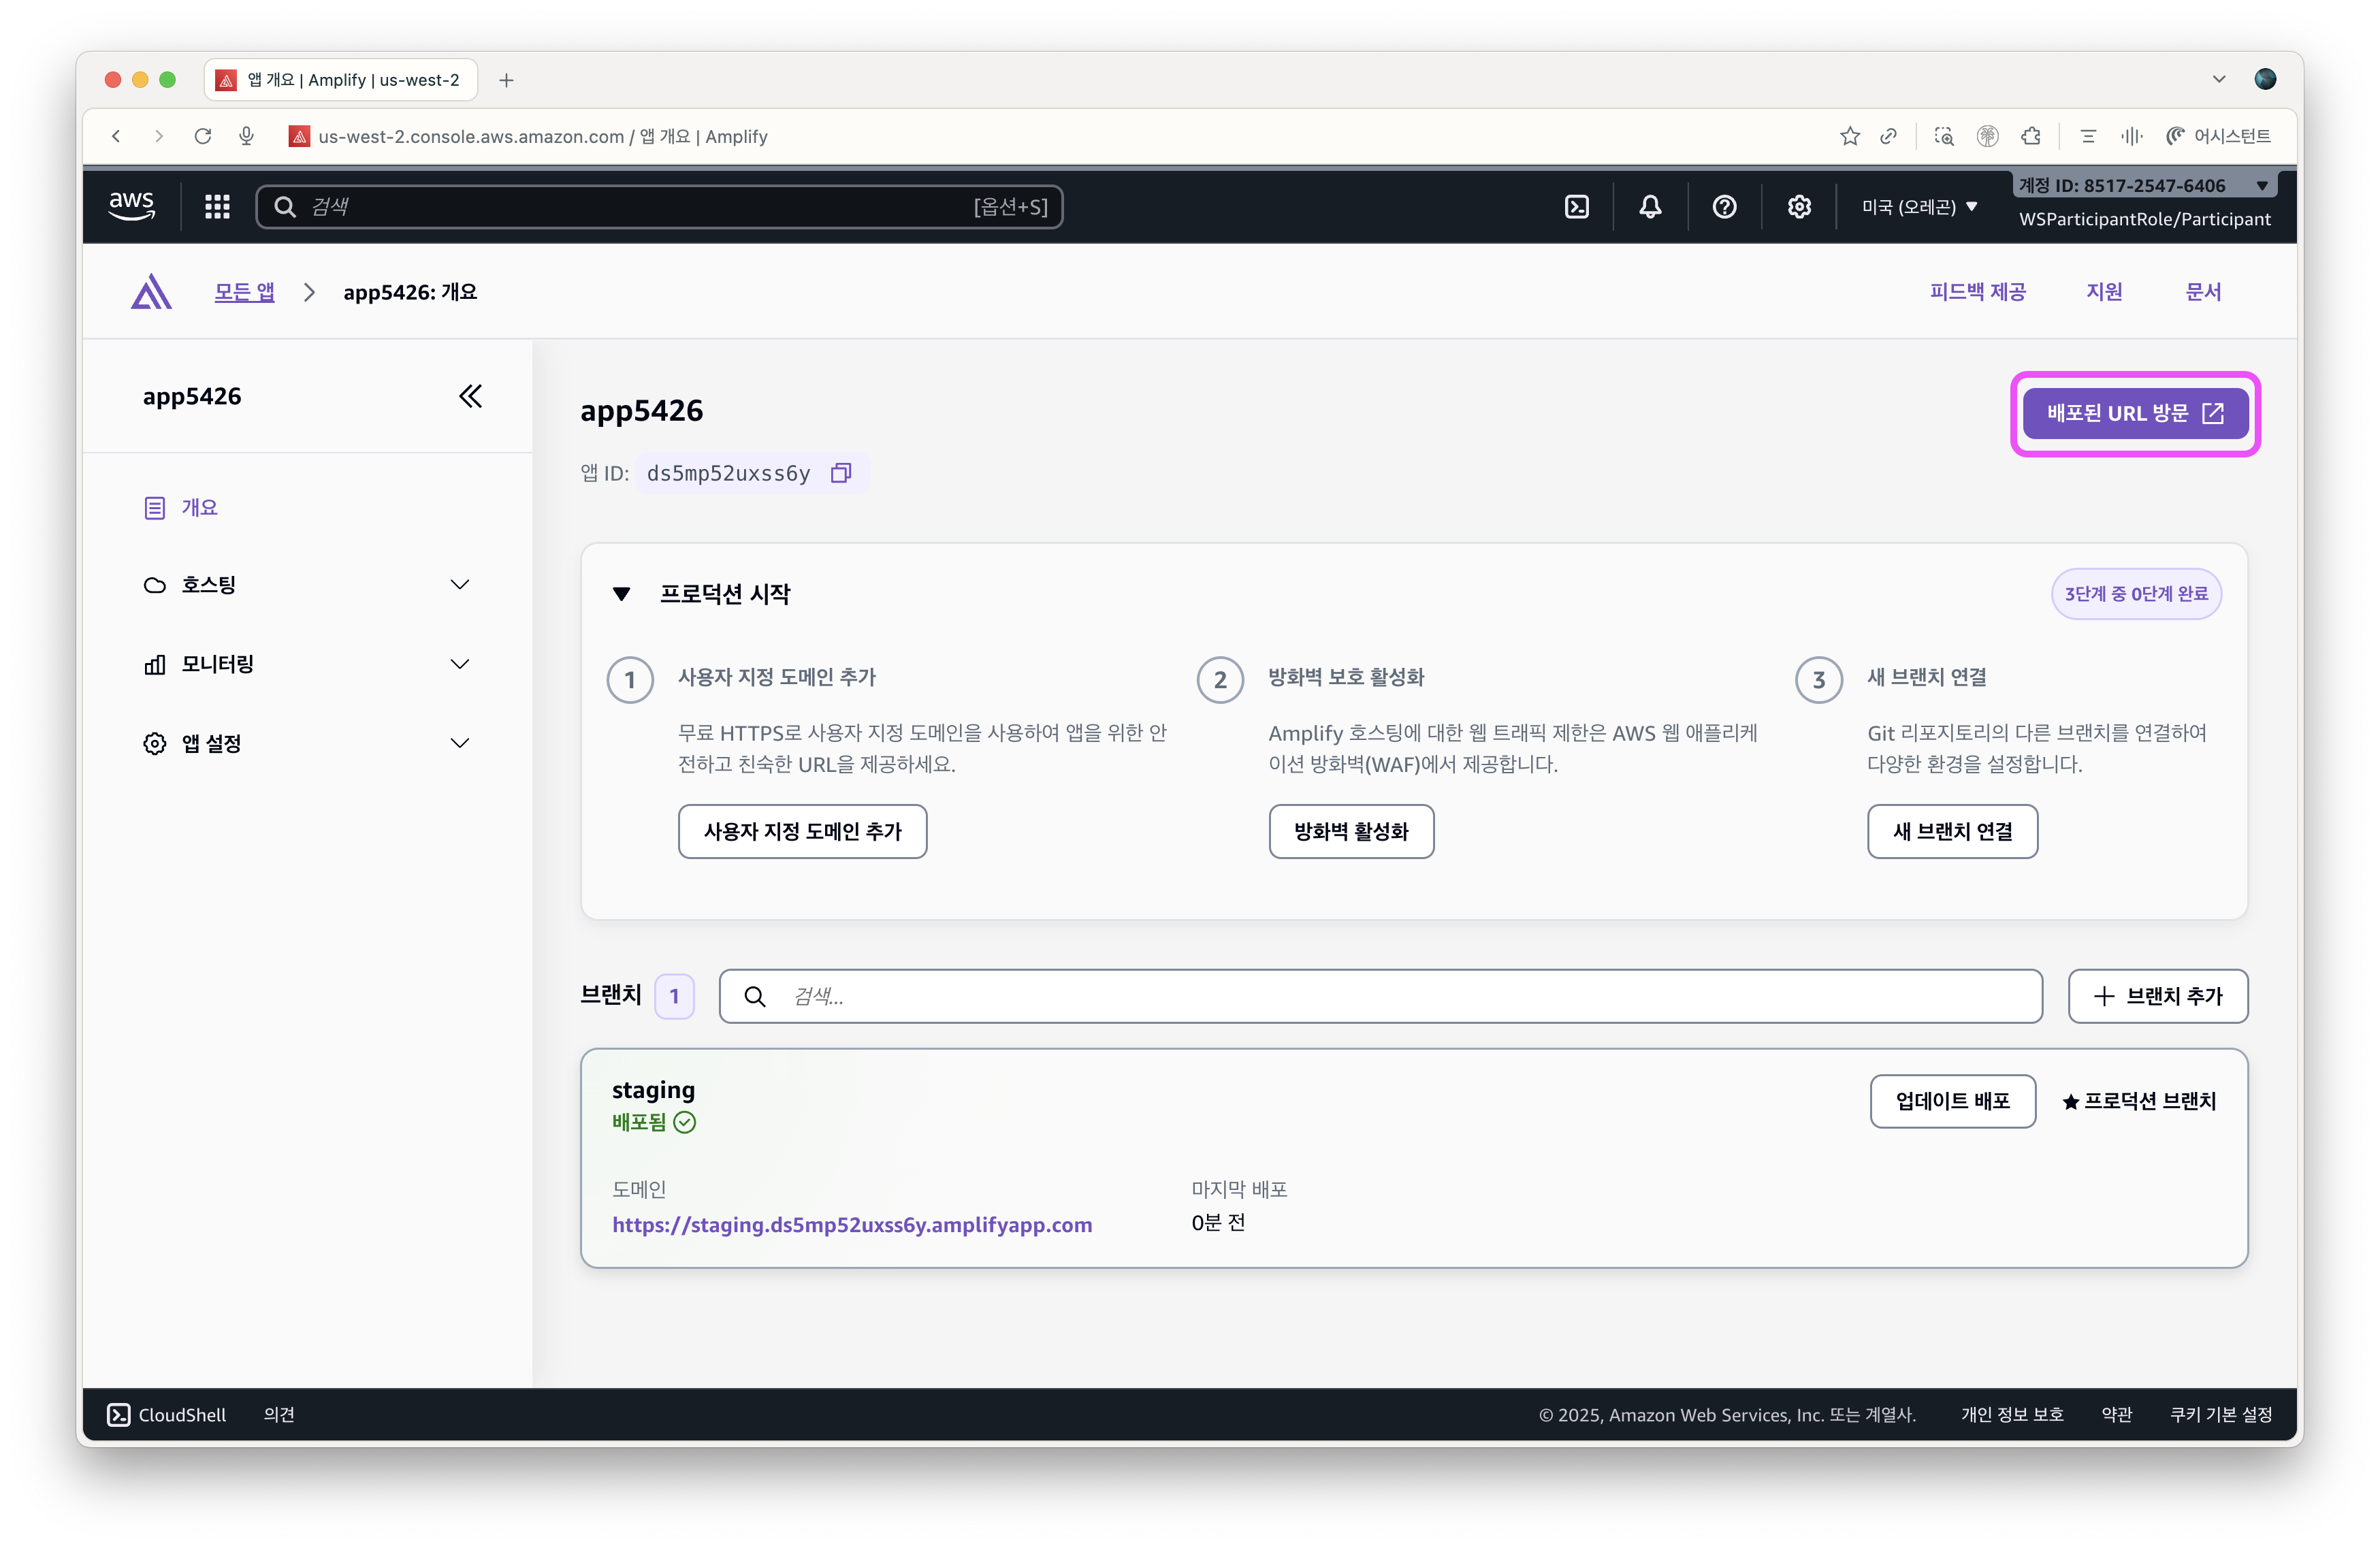Click the 방화벽 활성화 button

coord(1351,831)
